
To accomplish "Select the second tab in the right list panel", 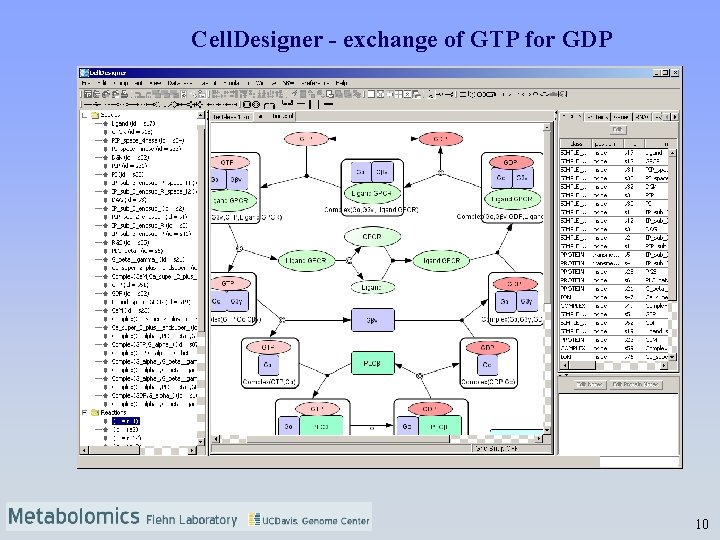I will (597, 117).
